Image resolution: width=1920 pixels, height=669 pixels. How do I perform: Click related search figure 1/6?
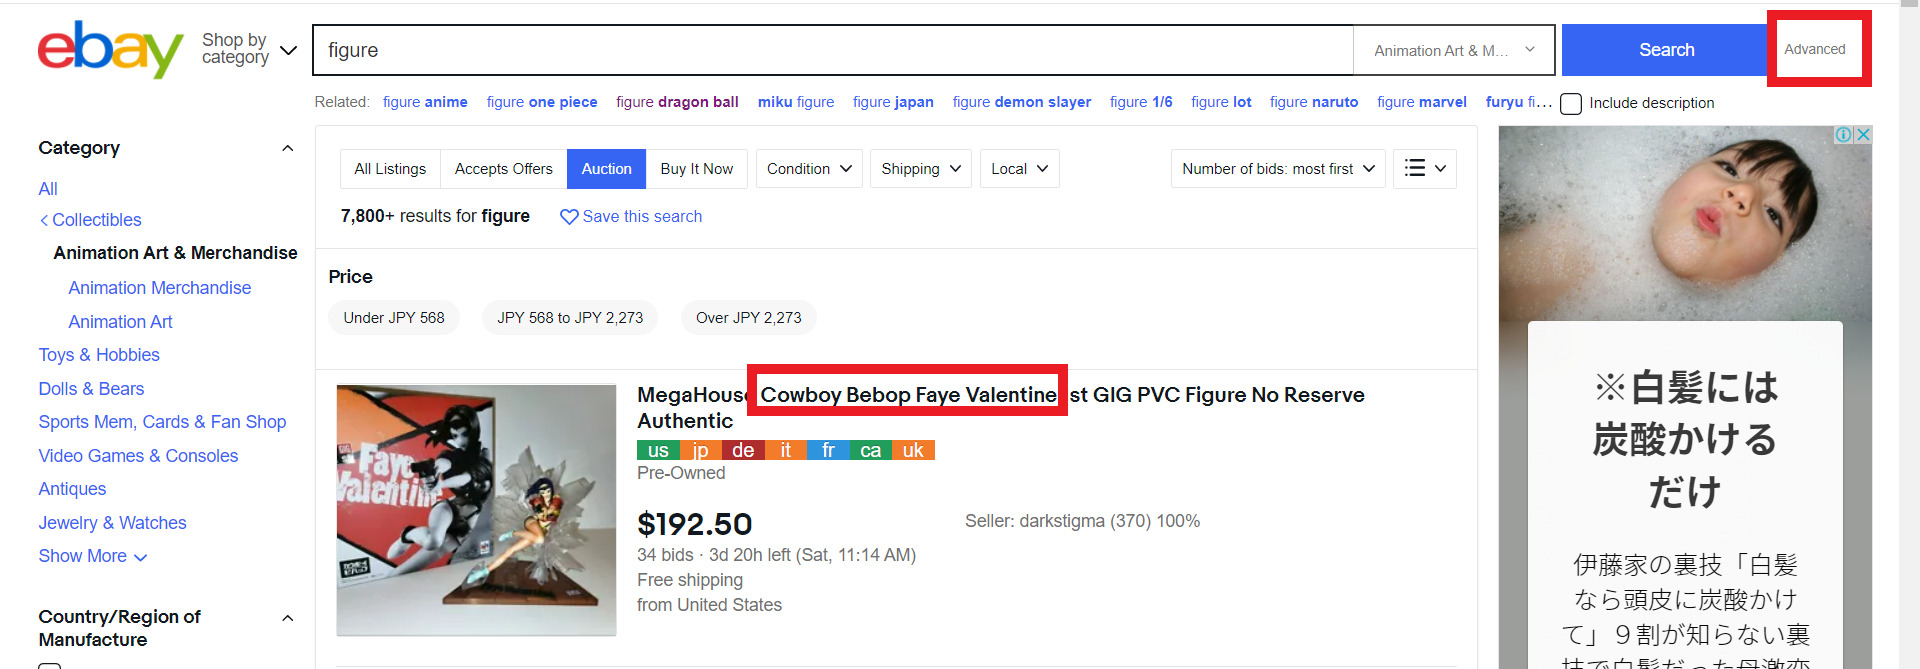1141,102
